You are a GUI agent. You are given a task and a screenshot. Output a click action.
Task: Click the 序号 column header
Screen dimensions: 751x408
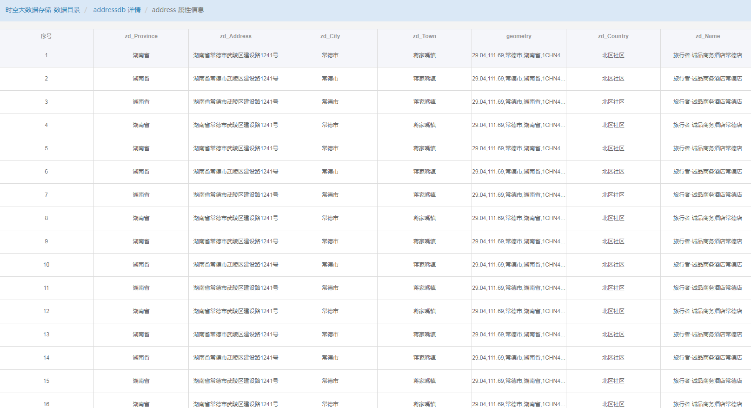[46, 36]
